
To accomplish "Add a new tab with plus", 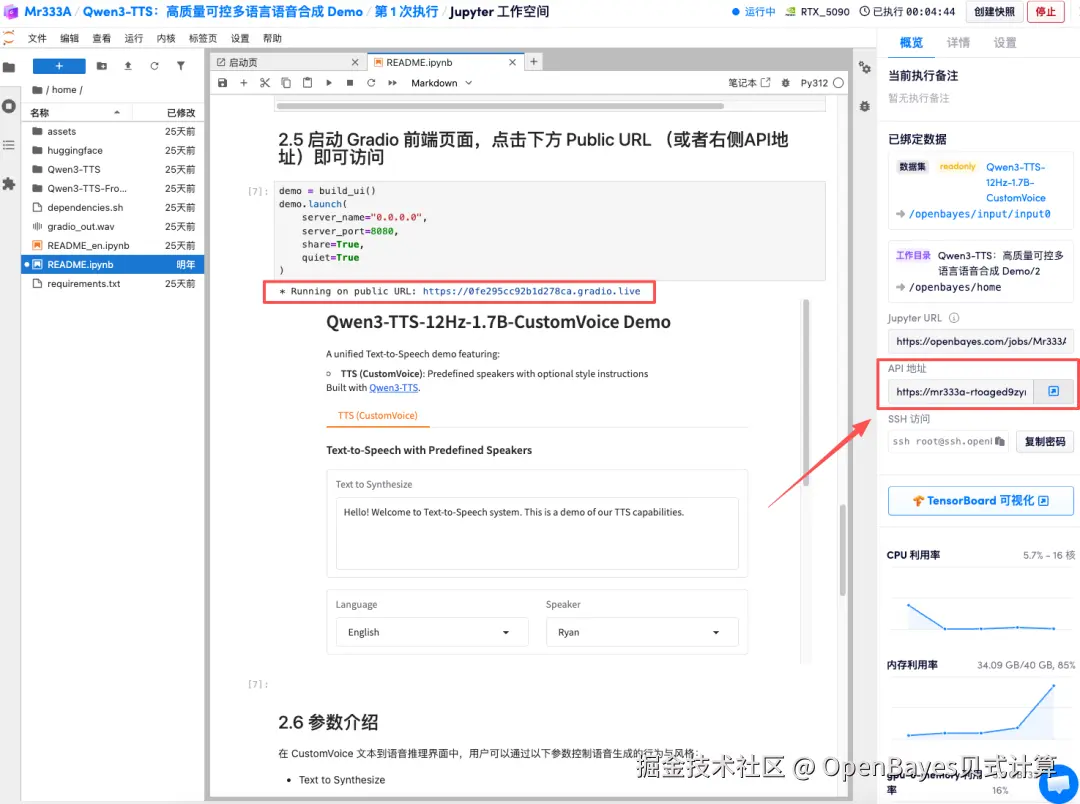I will [533, 61].
